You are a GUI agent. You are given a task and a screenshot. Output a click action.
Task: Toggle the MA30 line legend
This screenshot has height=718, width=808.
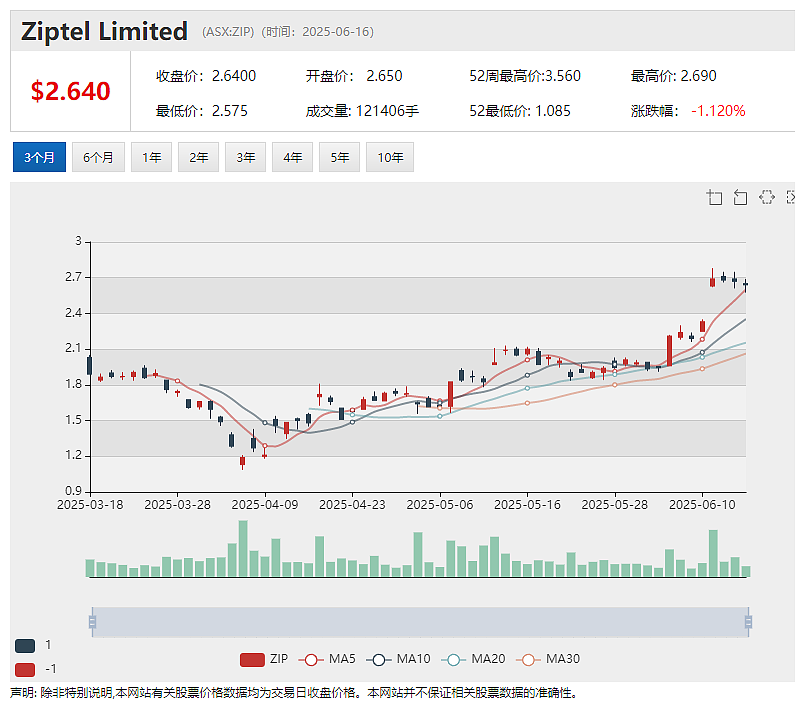click(548, 659)
